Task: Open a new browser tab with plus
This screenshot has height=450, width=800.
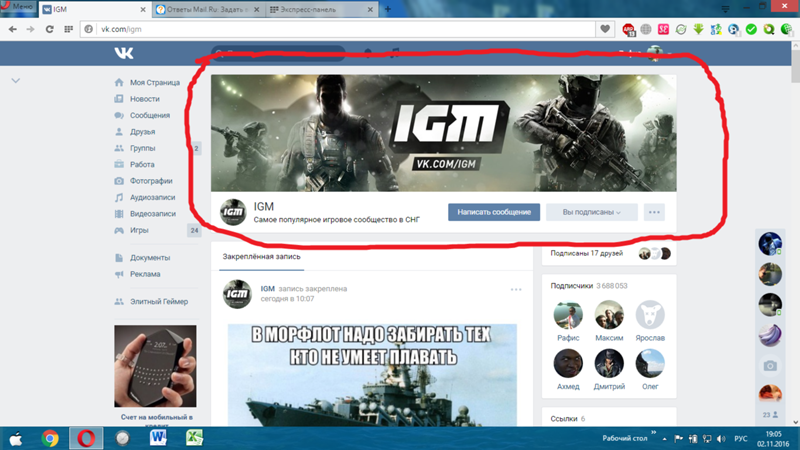Action: (388, 9)
